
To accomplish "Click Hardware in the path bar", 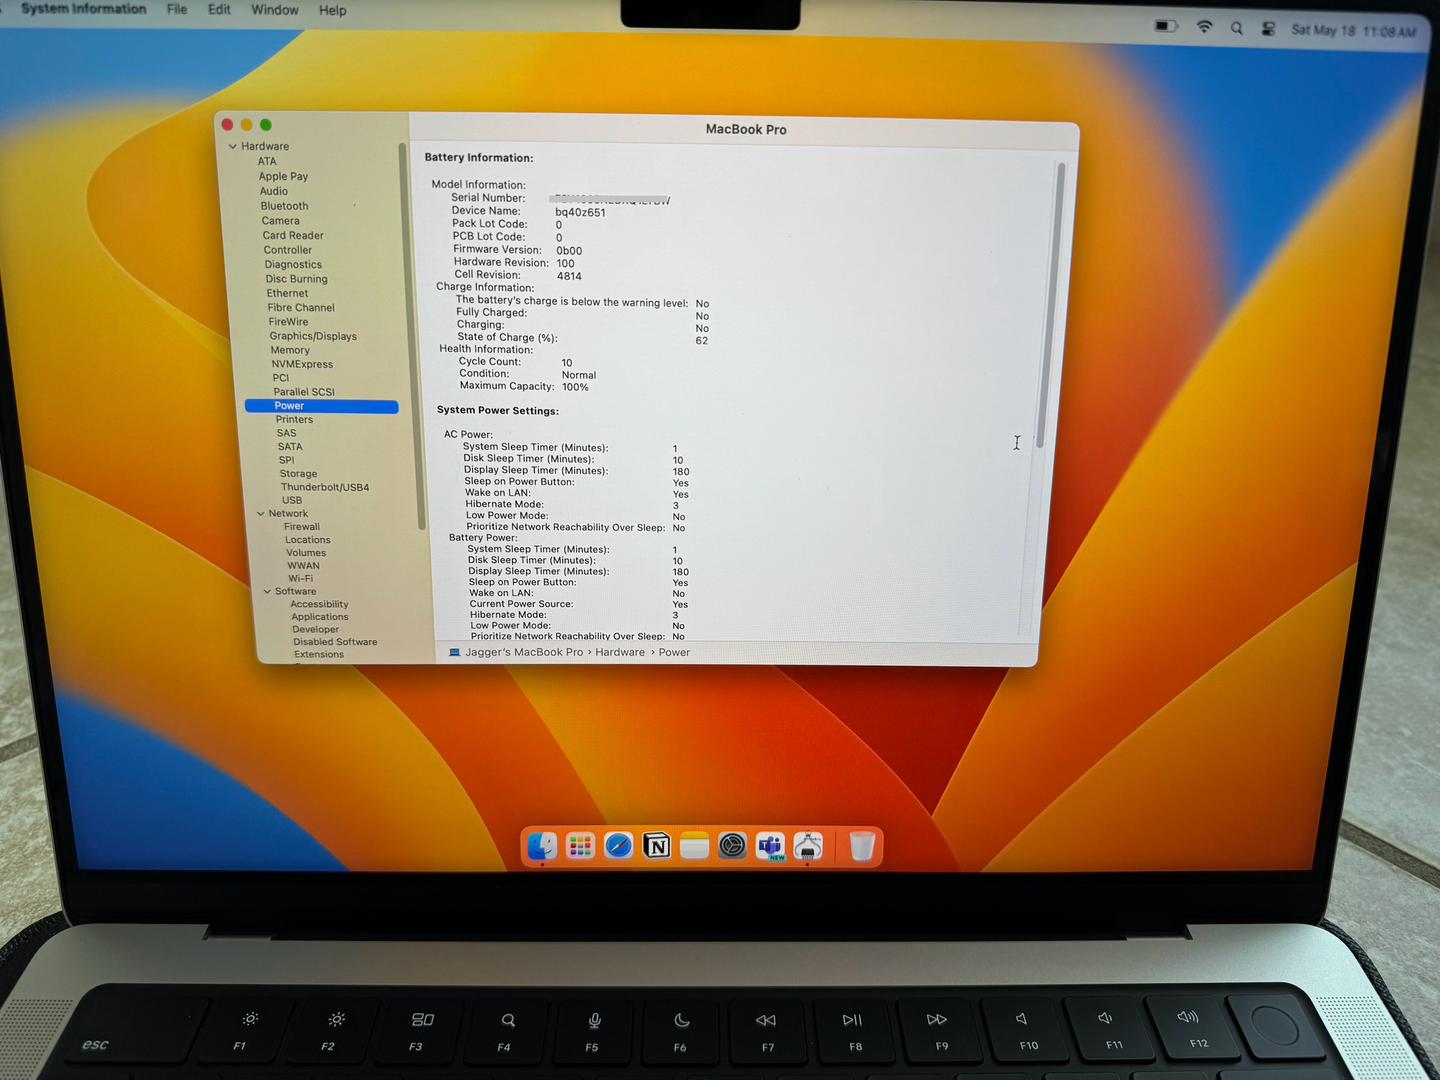I will [620, 652].
